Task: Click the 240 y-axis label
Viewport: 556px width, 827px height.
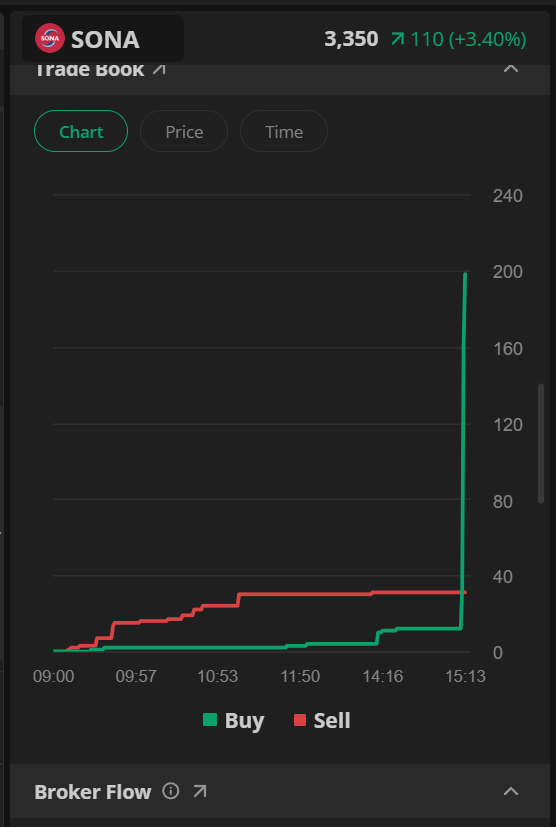Action: [x=507, y=196]
